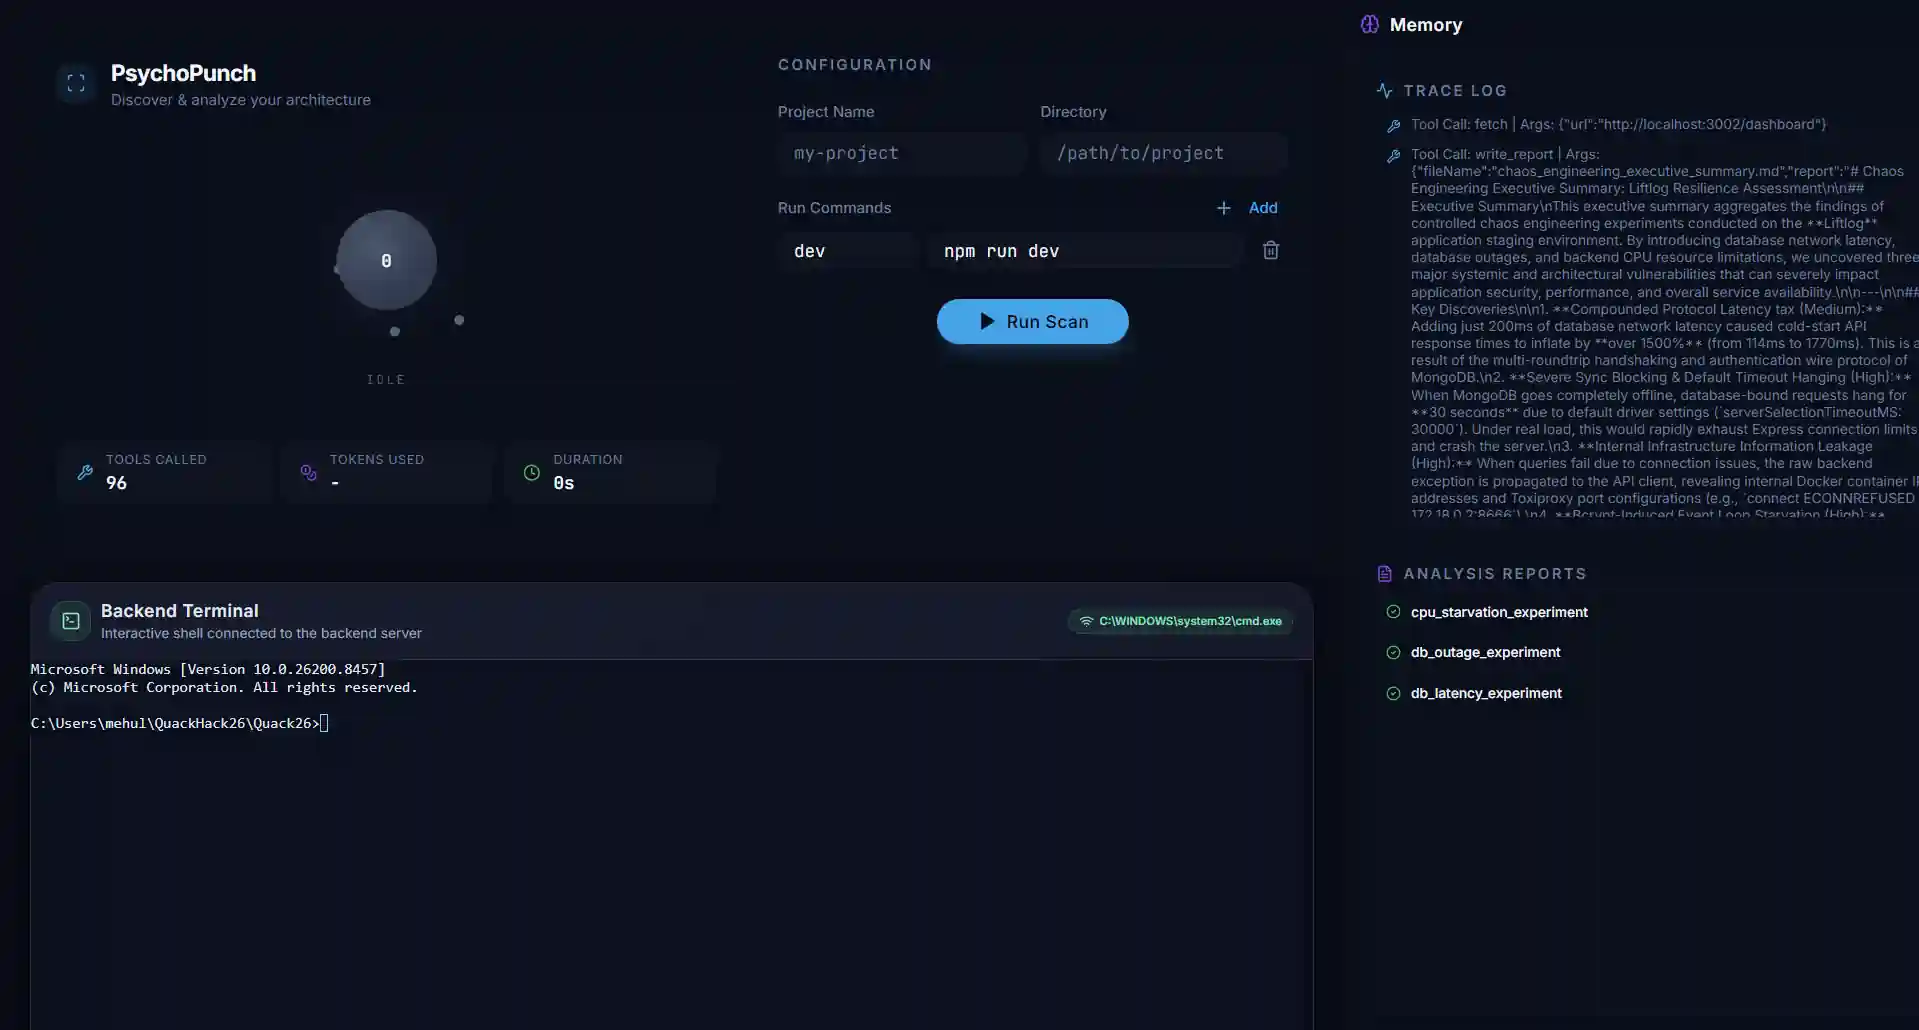
Task: Click the Tools Called value 96
Action: (116, 483)
